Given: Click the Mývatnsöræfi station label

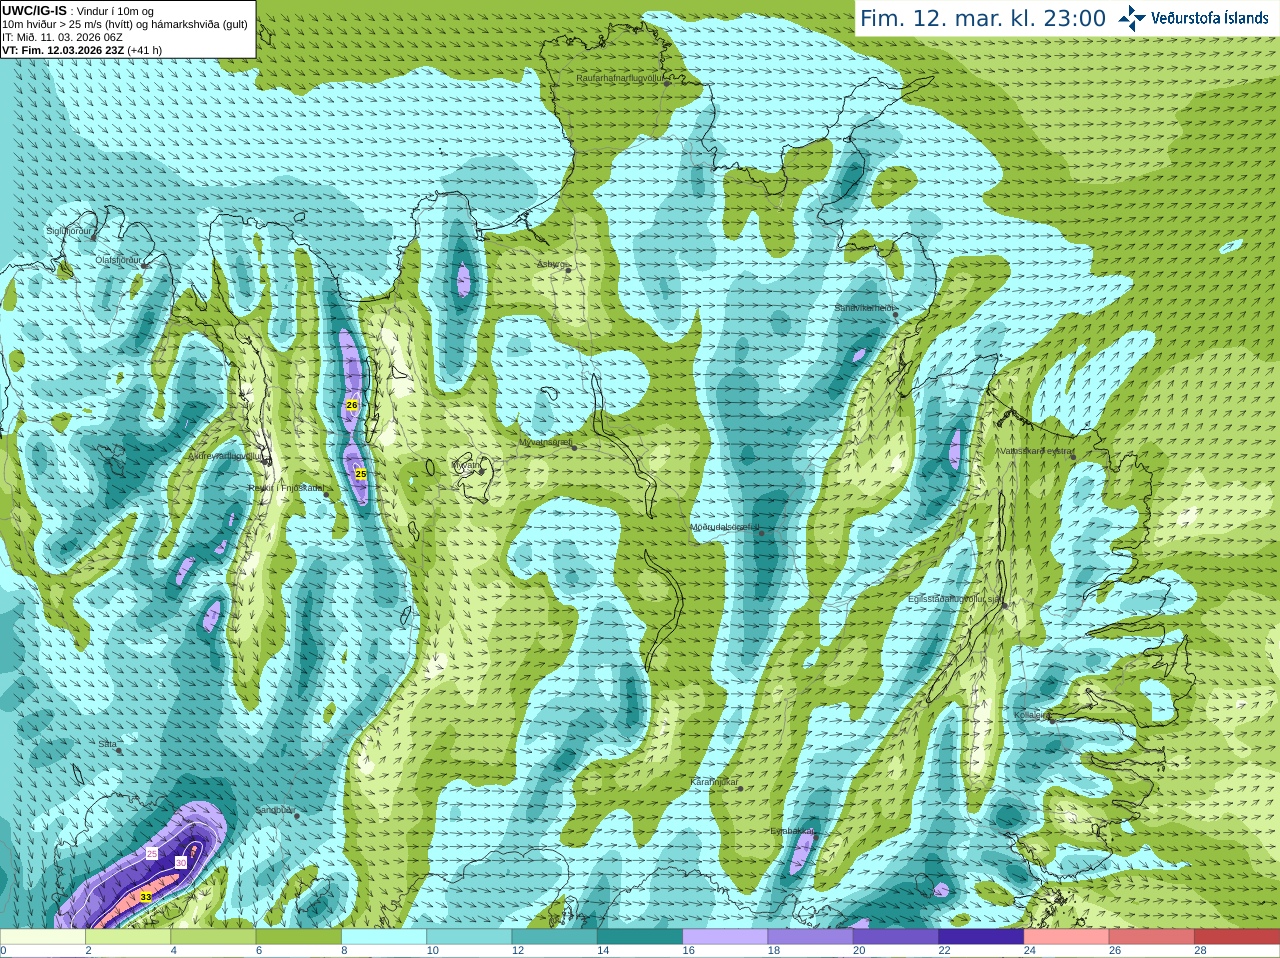Looking at the screenshot, I should point(545,441).
